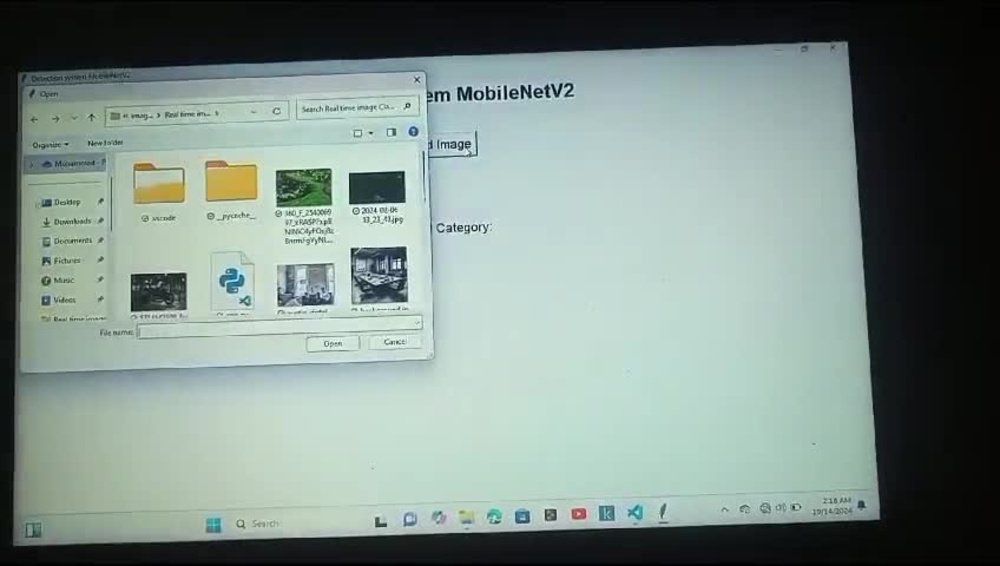
Task: Open File Explorer from the taskbar
Action: (x=466, y=518)
